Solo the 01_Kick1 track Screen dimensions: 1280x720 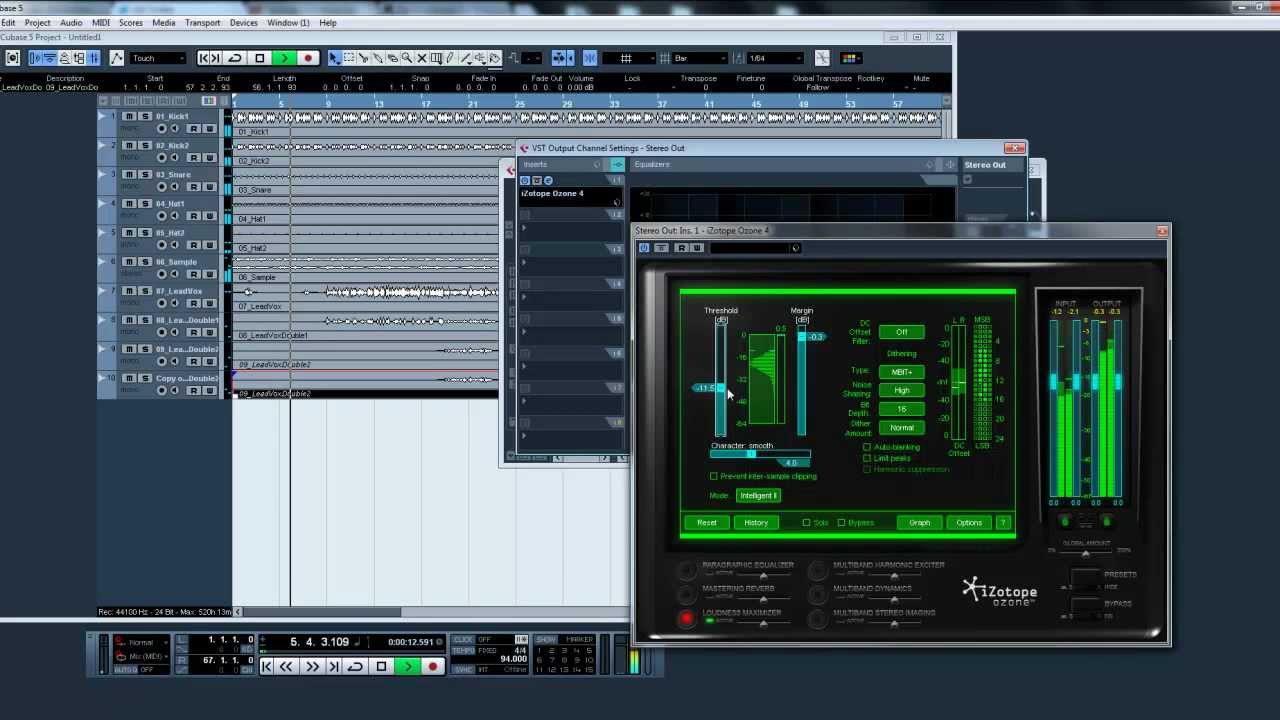(x=144, y=117)
